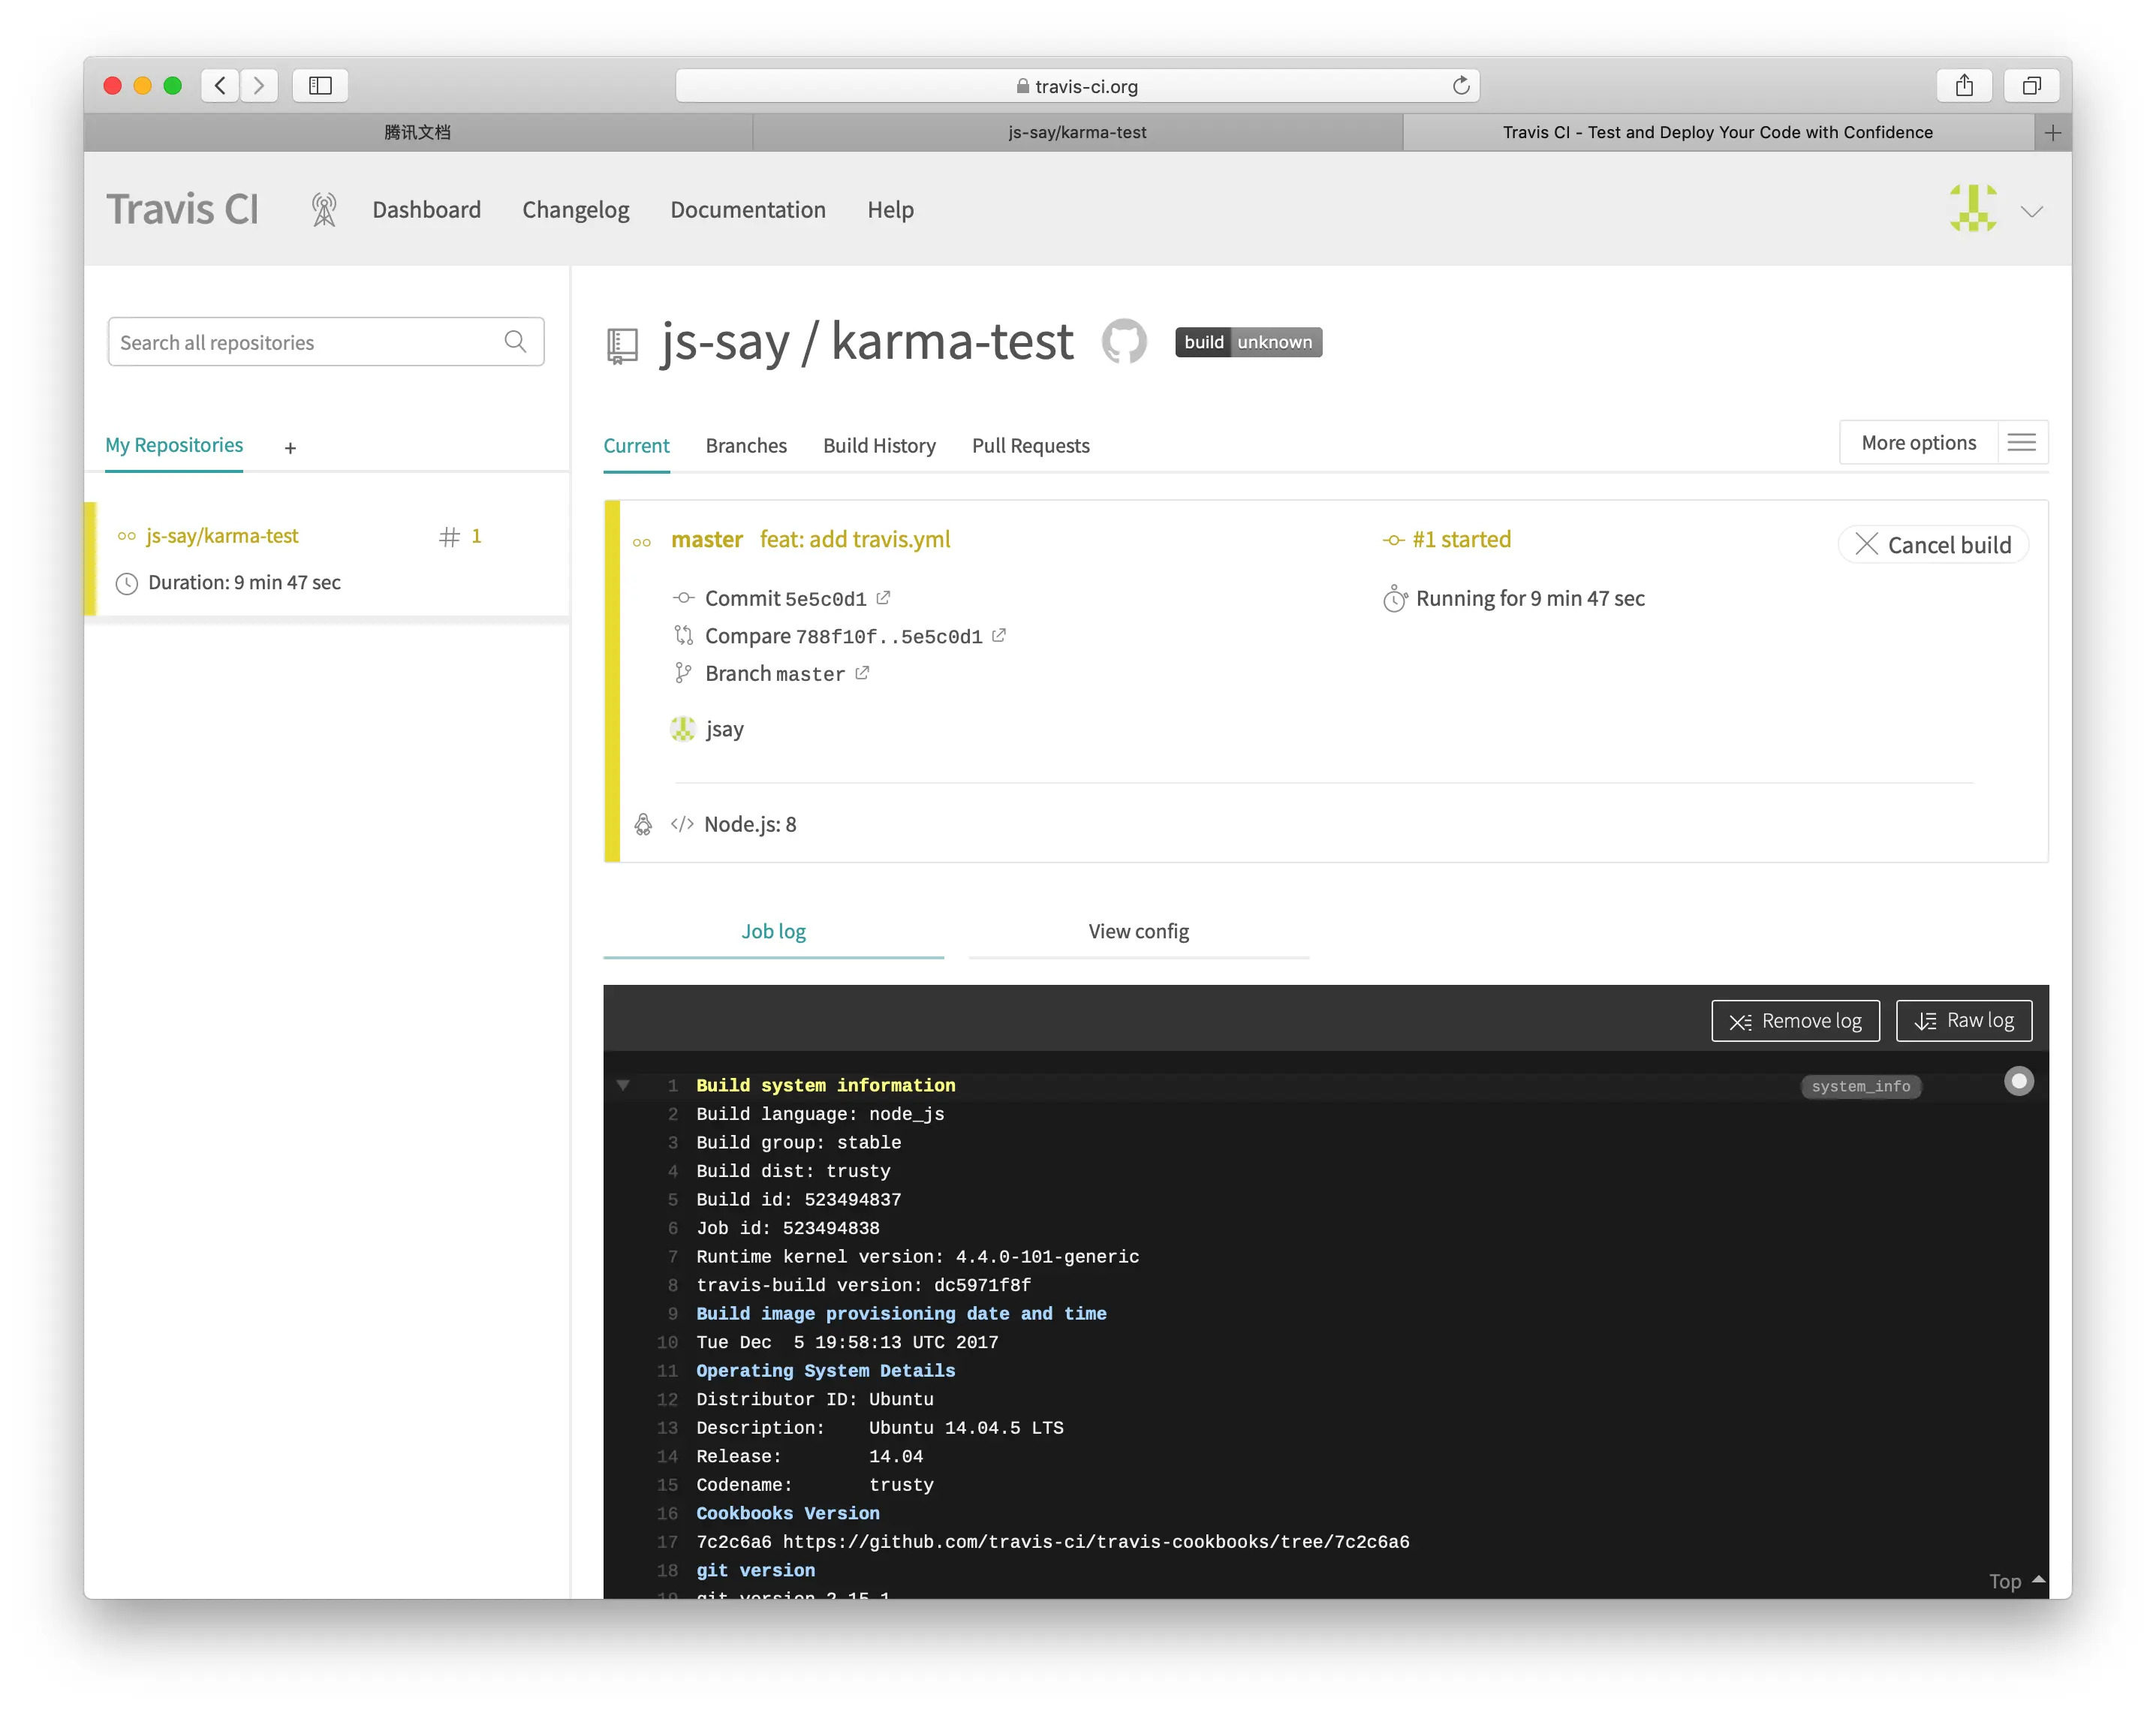2156x1710 pixels.
Task: Open js-say/karma-test sidebar repository
Action: pyautogui.click(x=222, y=536)
